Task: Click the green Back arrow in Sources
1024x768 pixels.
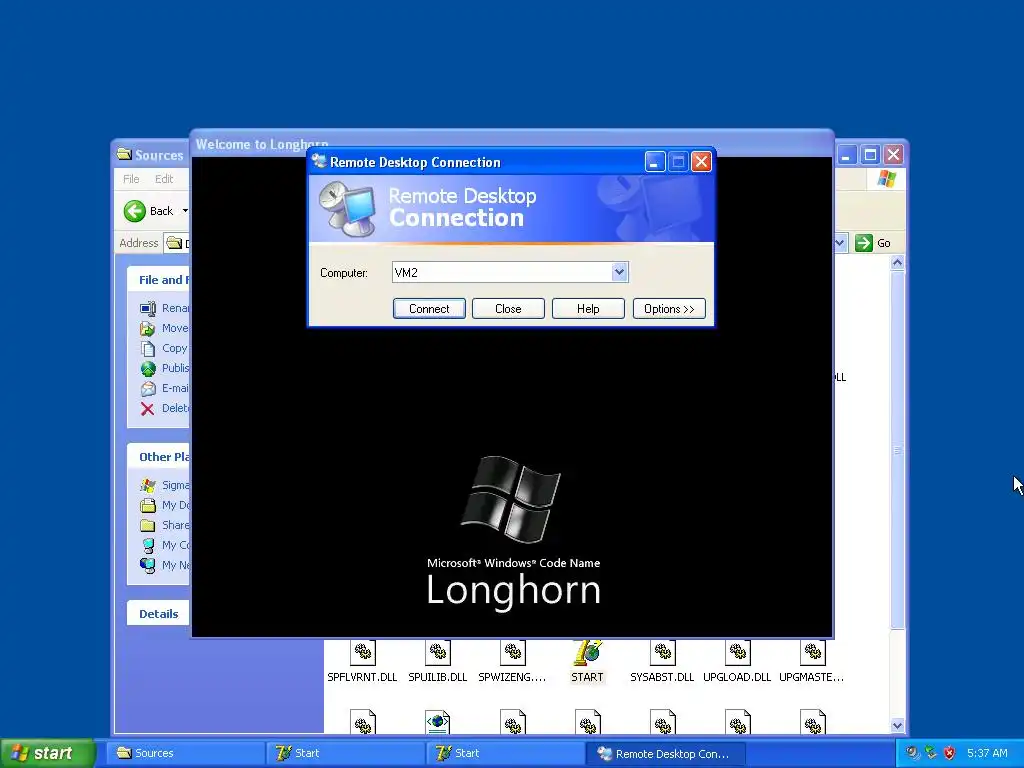Action: [x=135, y=211]
